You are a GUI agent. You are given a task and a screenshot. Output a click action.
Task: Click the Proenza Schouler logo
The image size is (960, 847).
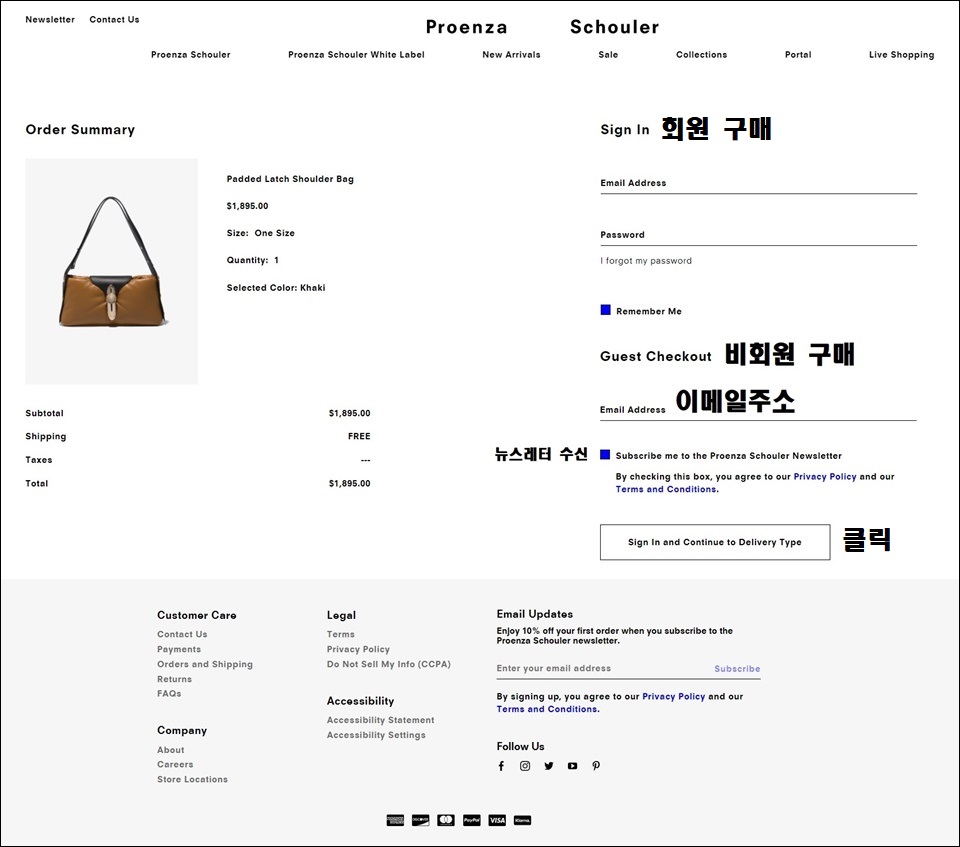tap(542, 27)
